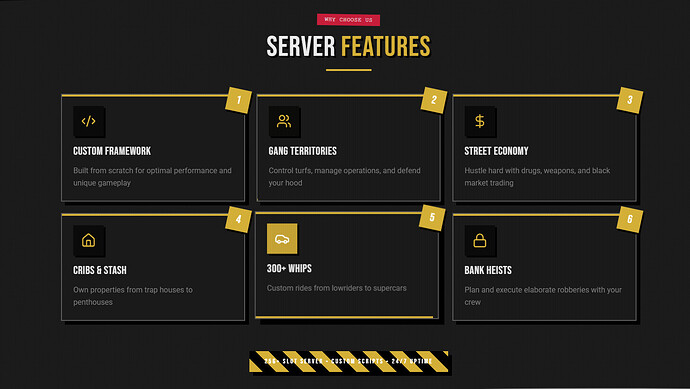Click the padlock icon on Bank Heists
This screenshot has width=690, height=389.
480,240
